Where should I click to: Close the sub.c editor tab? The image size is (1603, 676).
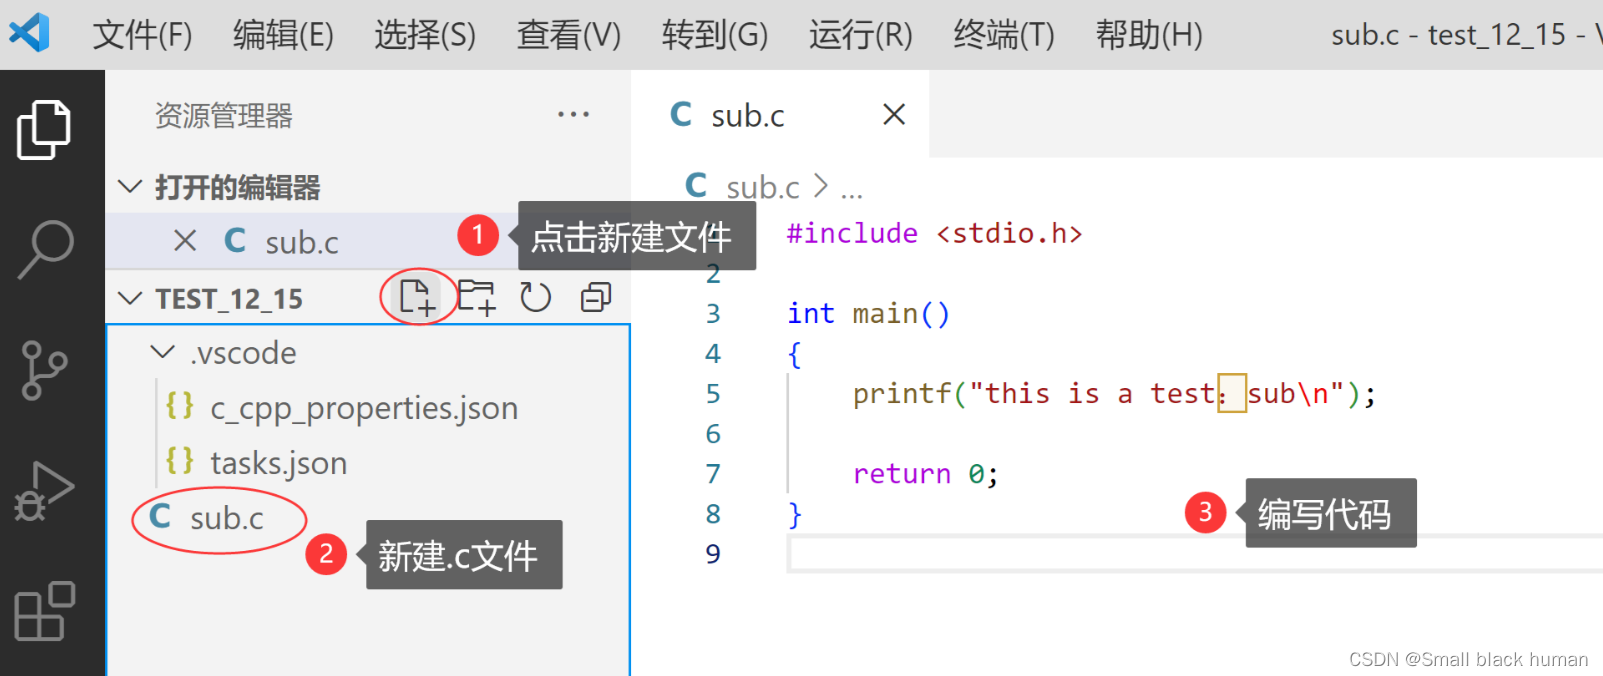tap(894, 115)
